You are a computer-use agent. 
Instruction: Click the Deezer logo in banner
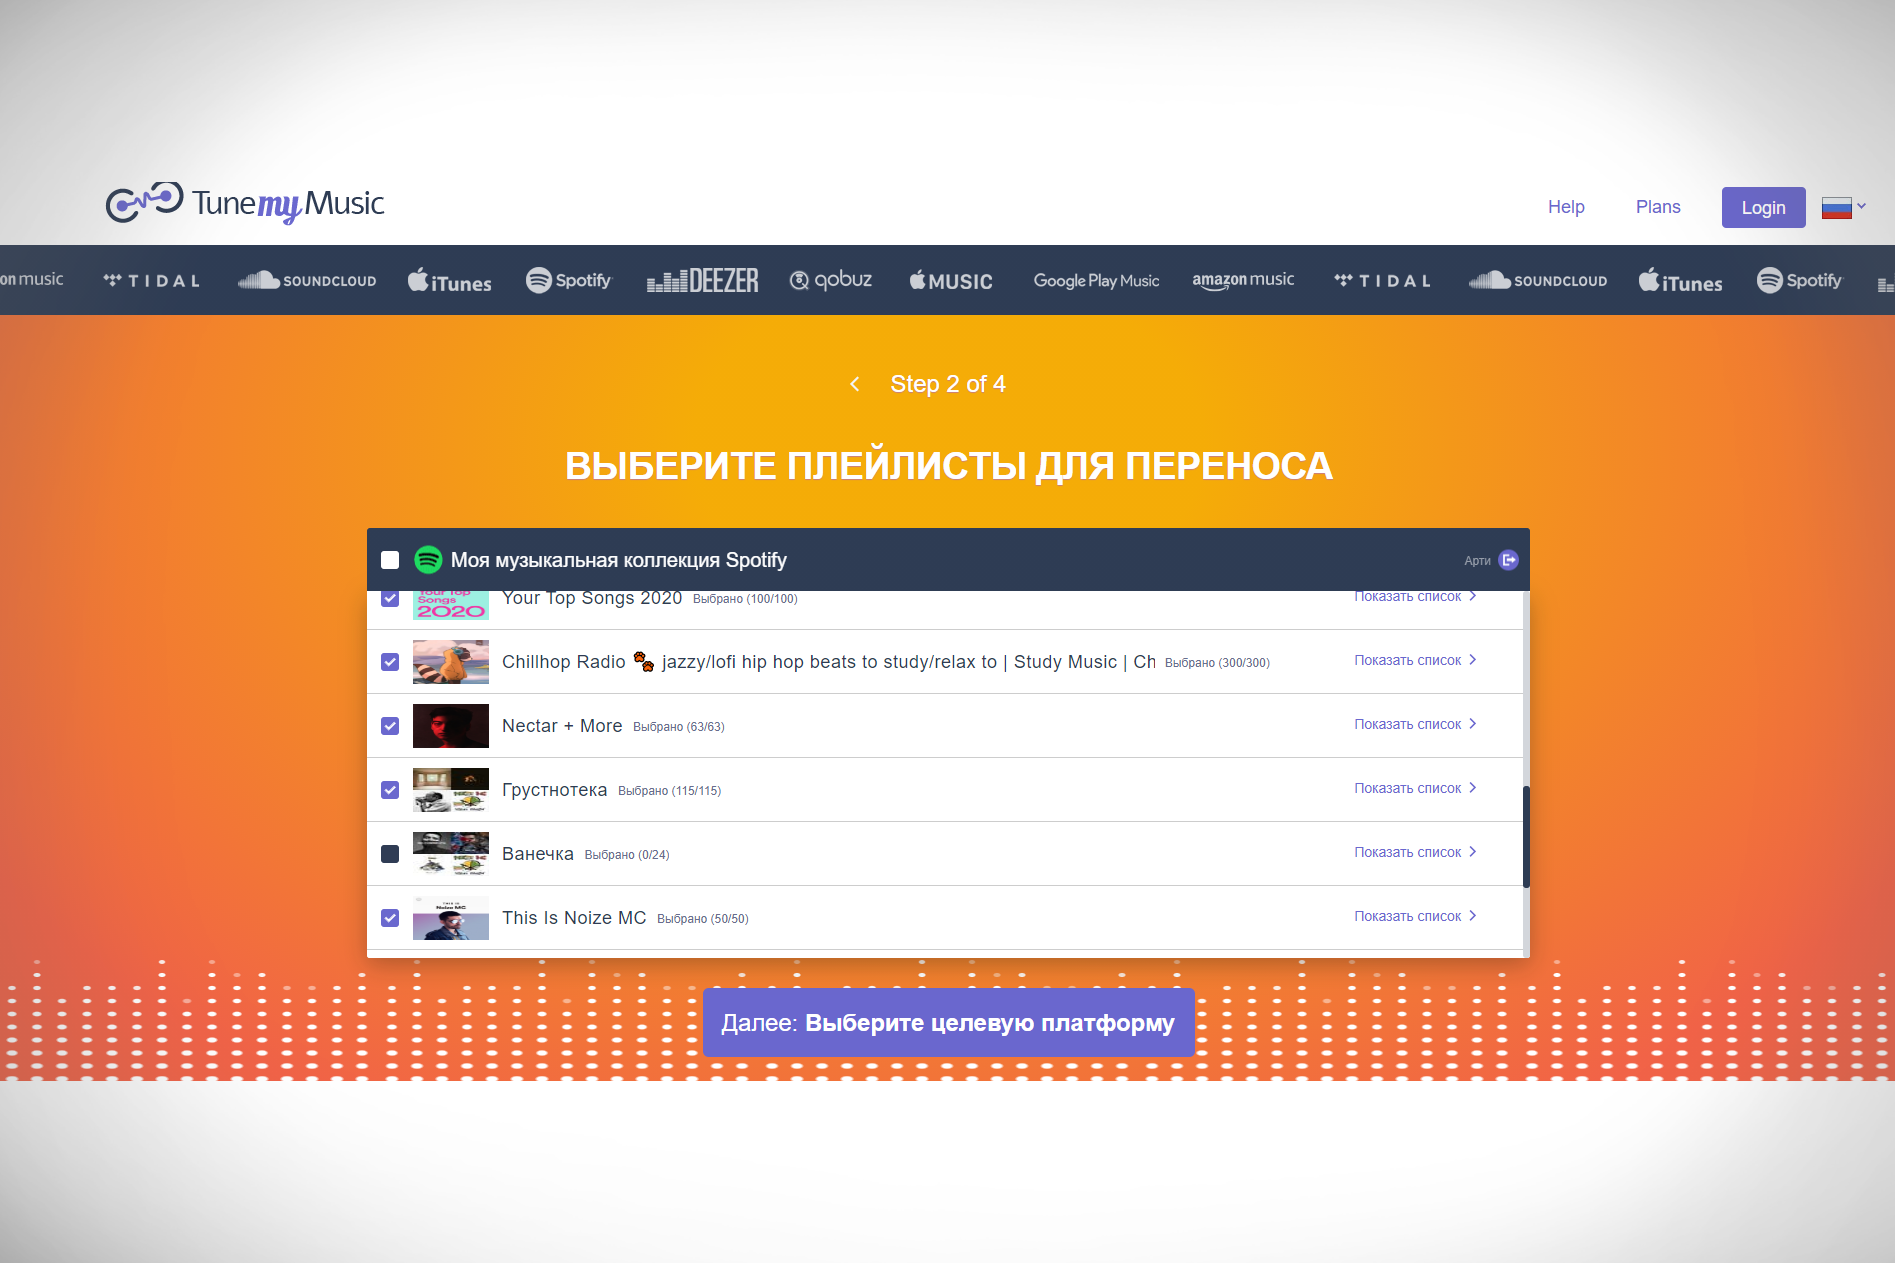(x=703, y=281)
